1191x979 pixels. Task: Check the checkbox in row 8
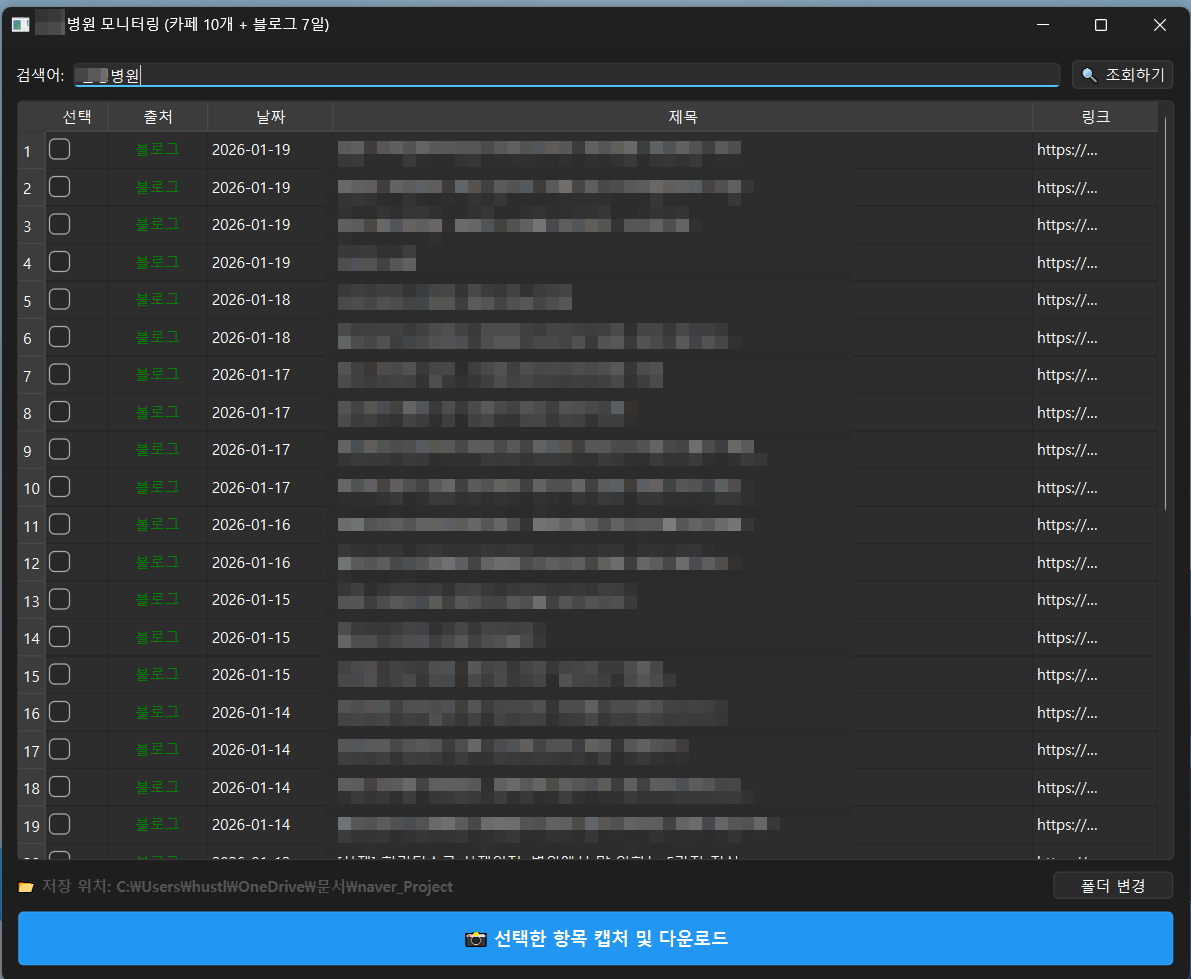[x=59, y=412]
